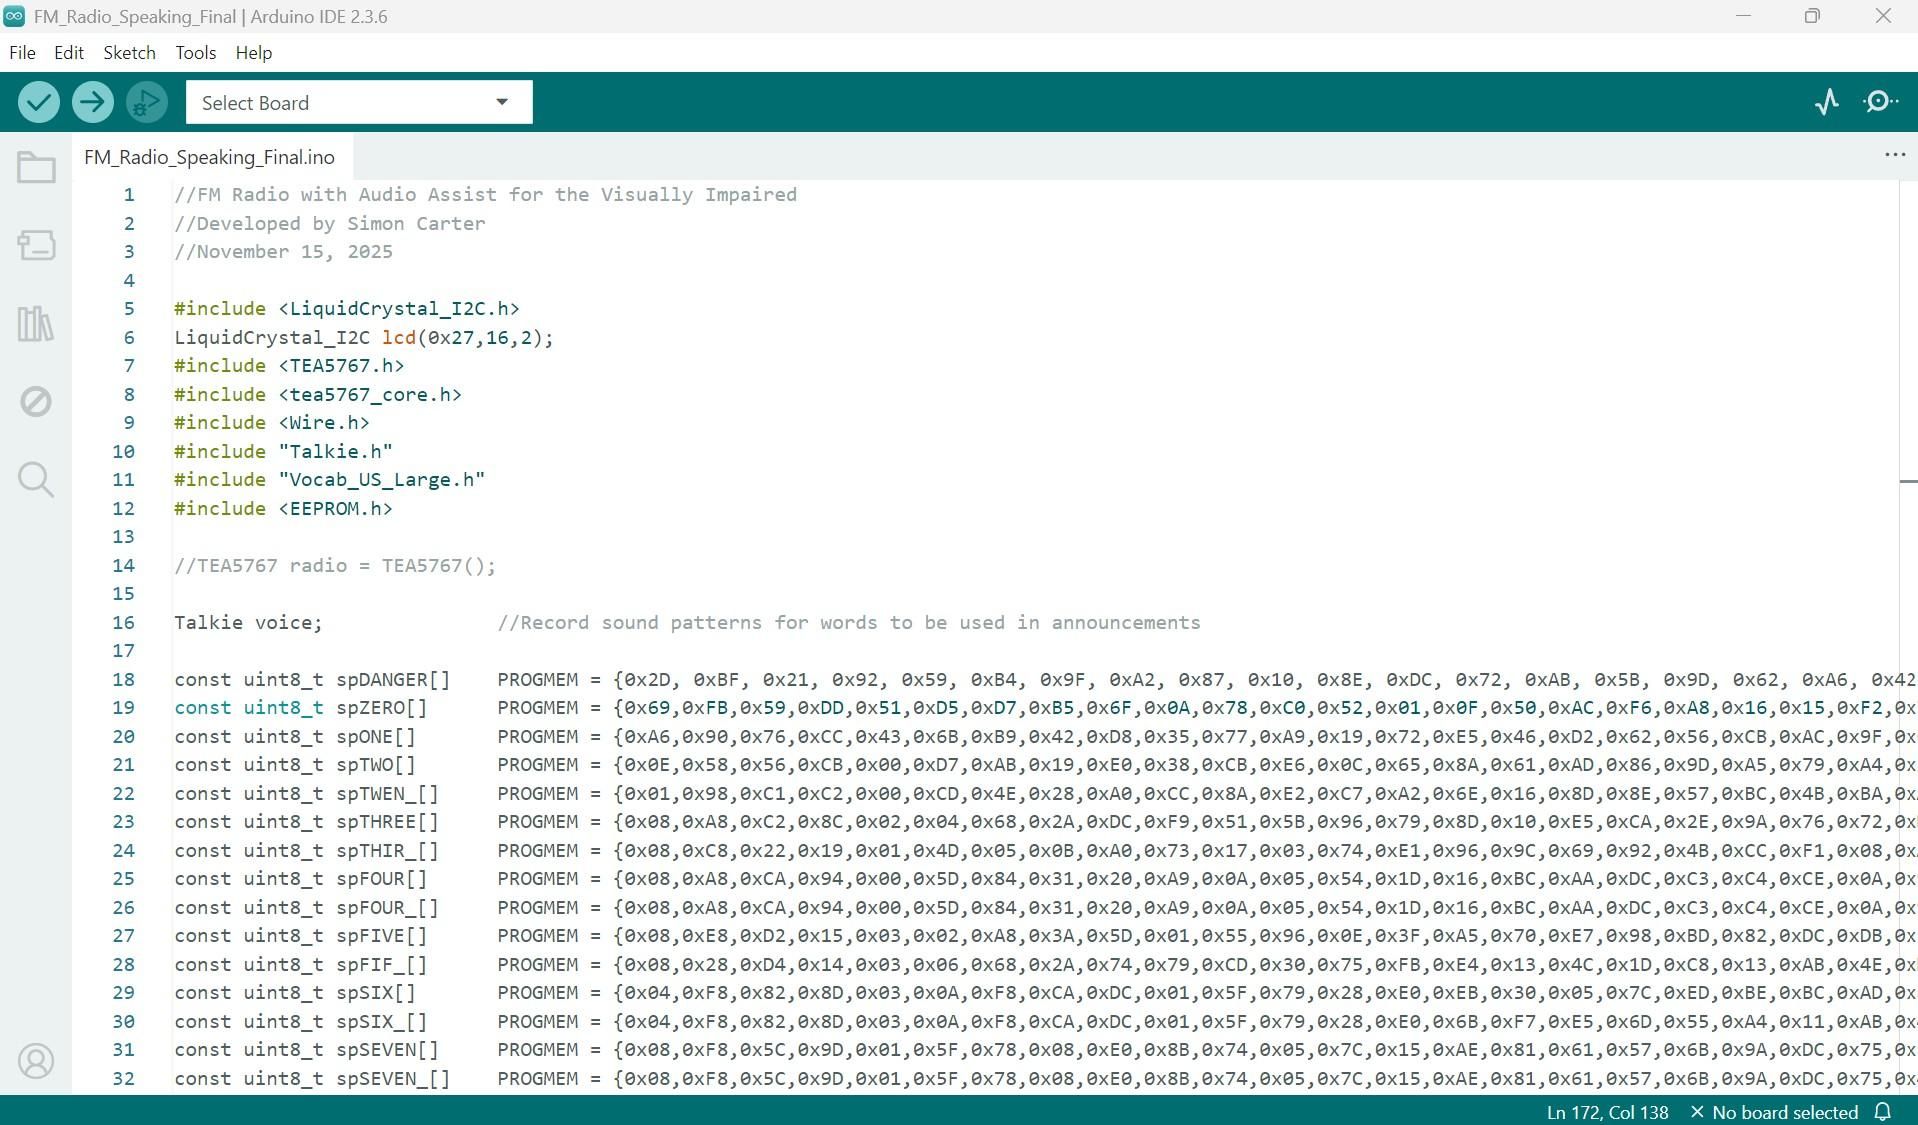Click the spONE[] declaration
1918x1125 pixels.
[x=295, y=736]
